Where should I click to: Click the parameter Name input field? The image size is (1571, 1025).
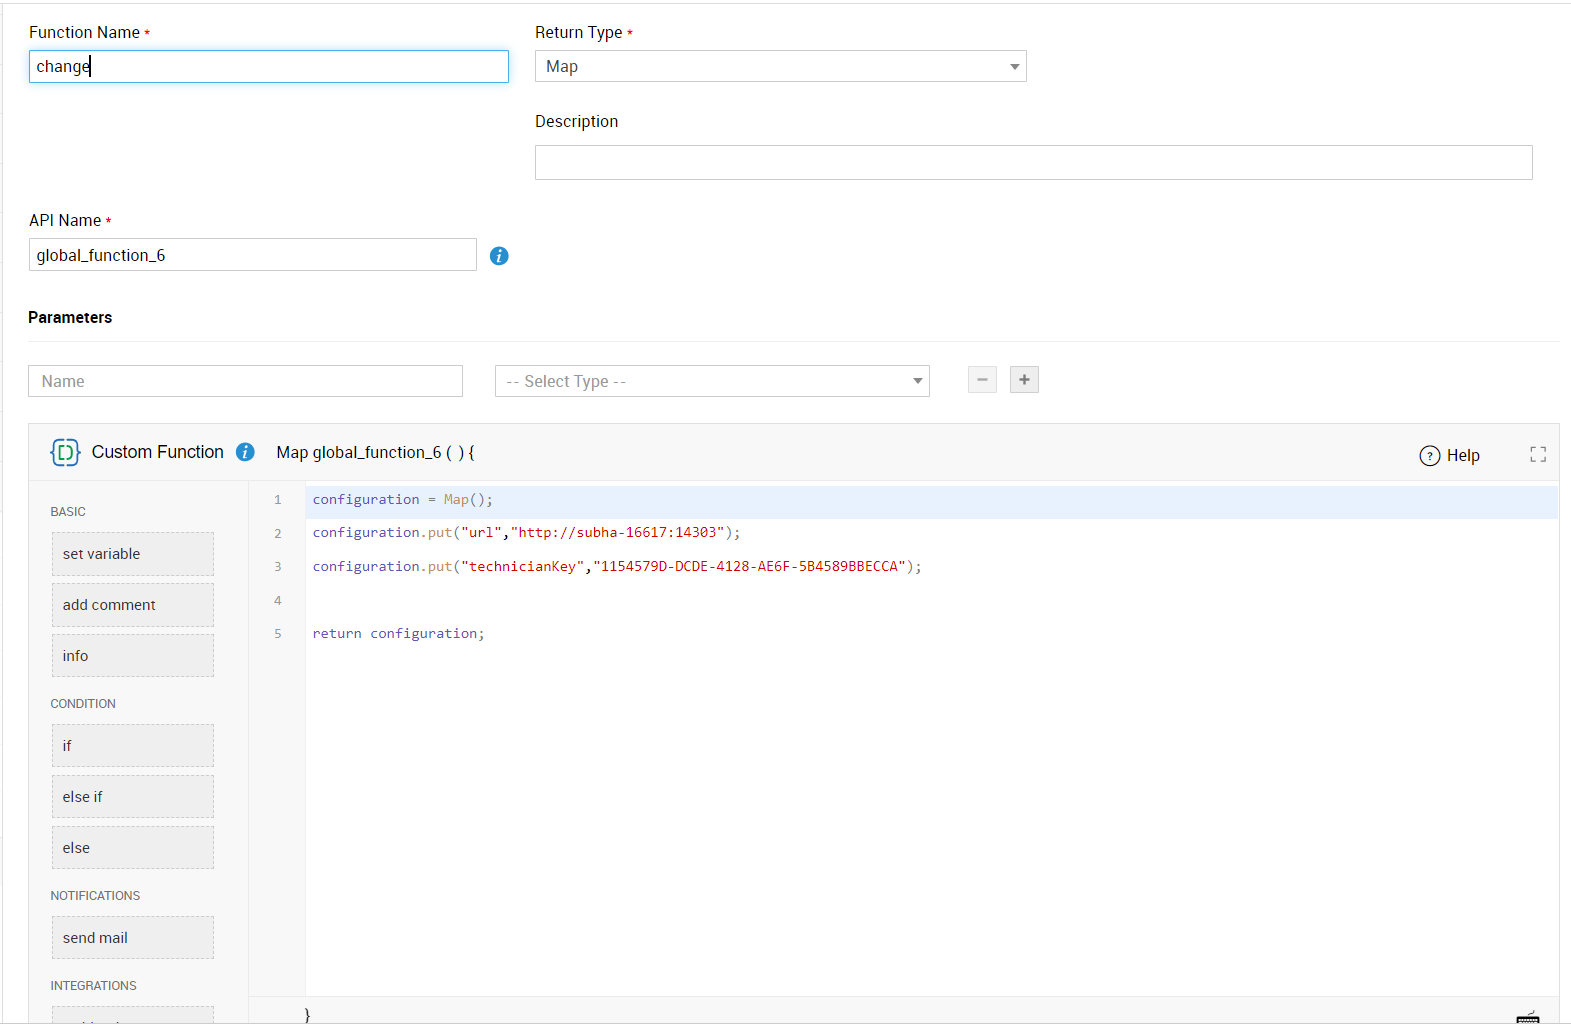(245, 381)
